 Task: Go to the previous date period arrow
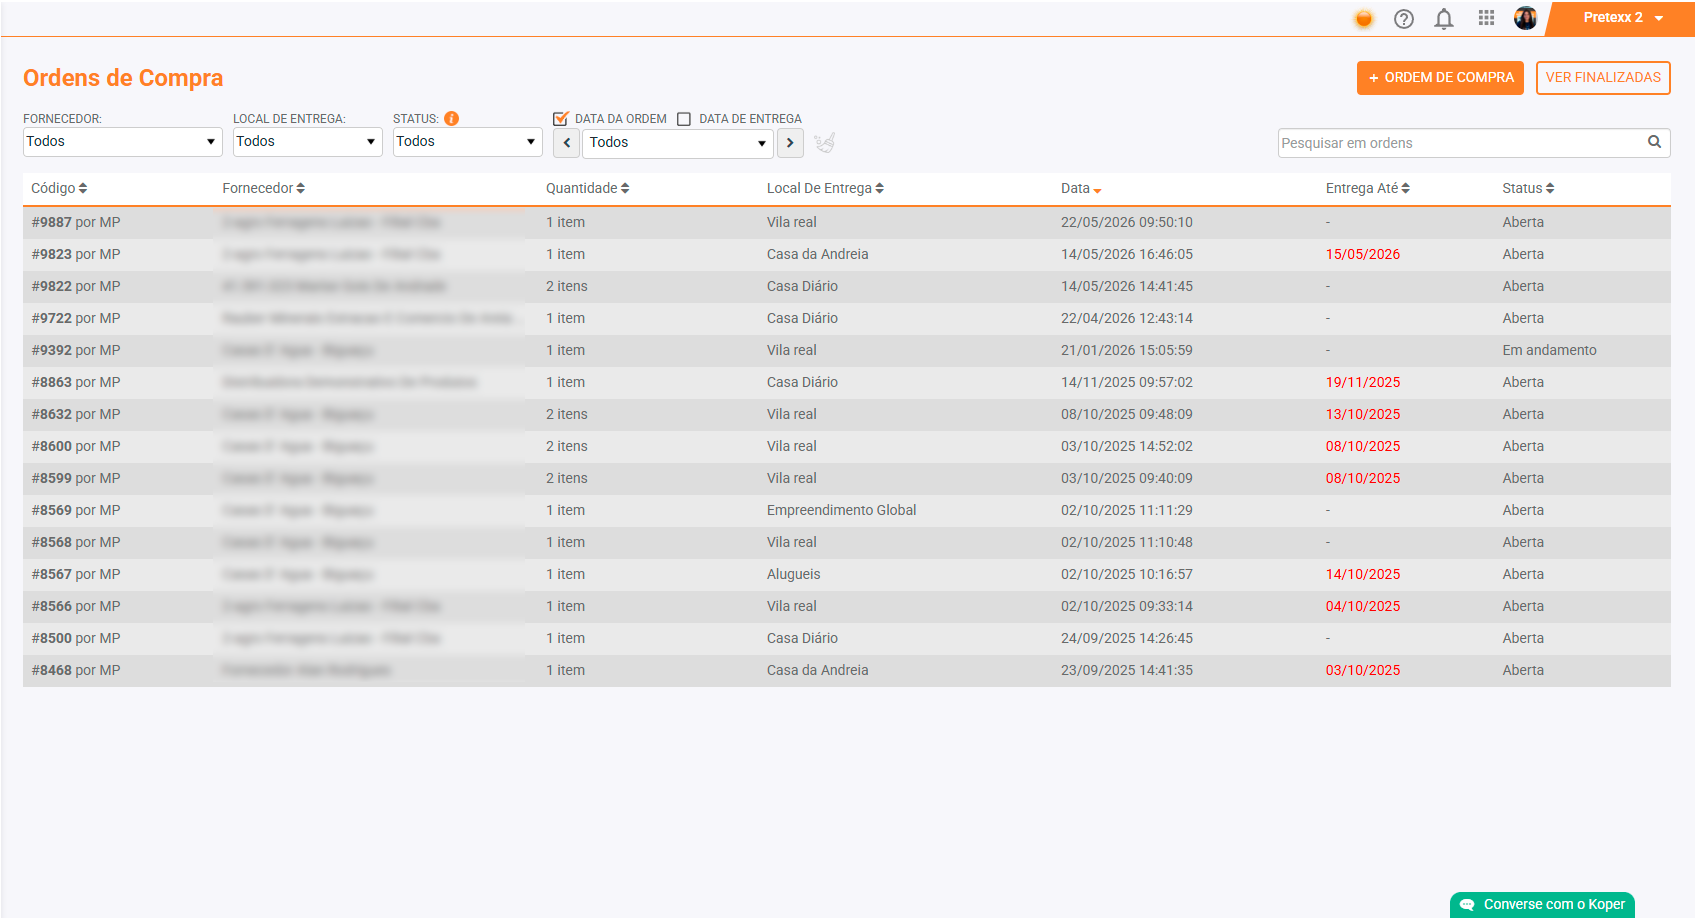567,143
